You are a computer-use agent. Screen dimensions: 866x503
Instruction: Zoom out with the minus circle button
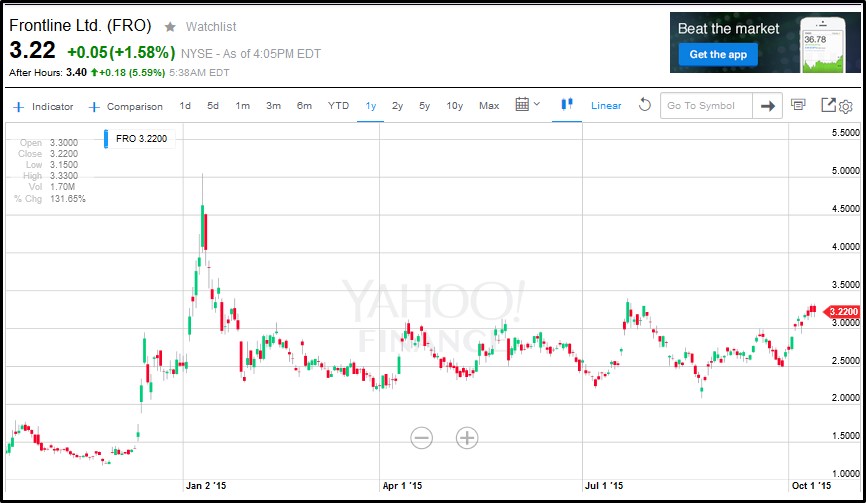pyautogui.click(x=421, y=438)
